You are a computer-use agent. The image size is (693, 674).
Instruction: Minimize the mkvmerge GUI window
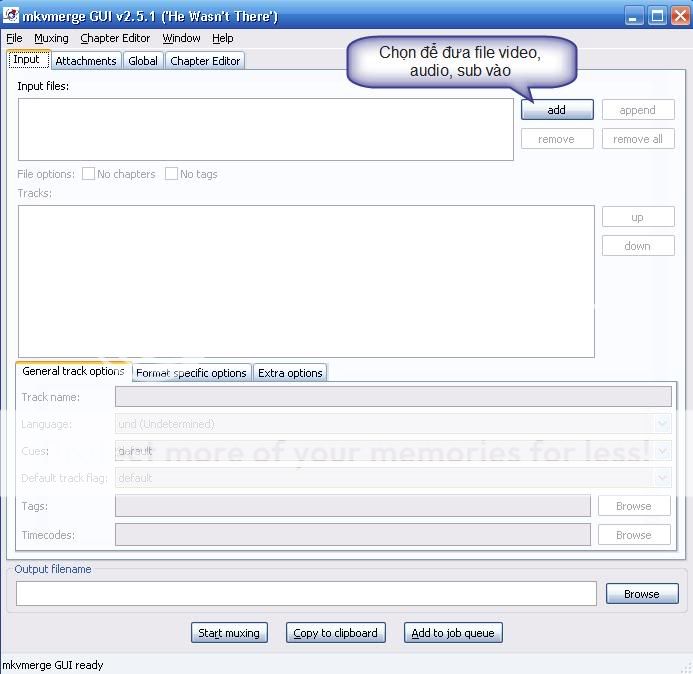pos(634,17)
